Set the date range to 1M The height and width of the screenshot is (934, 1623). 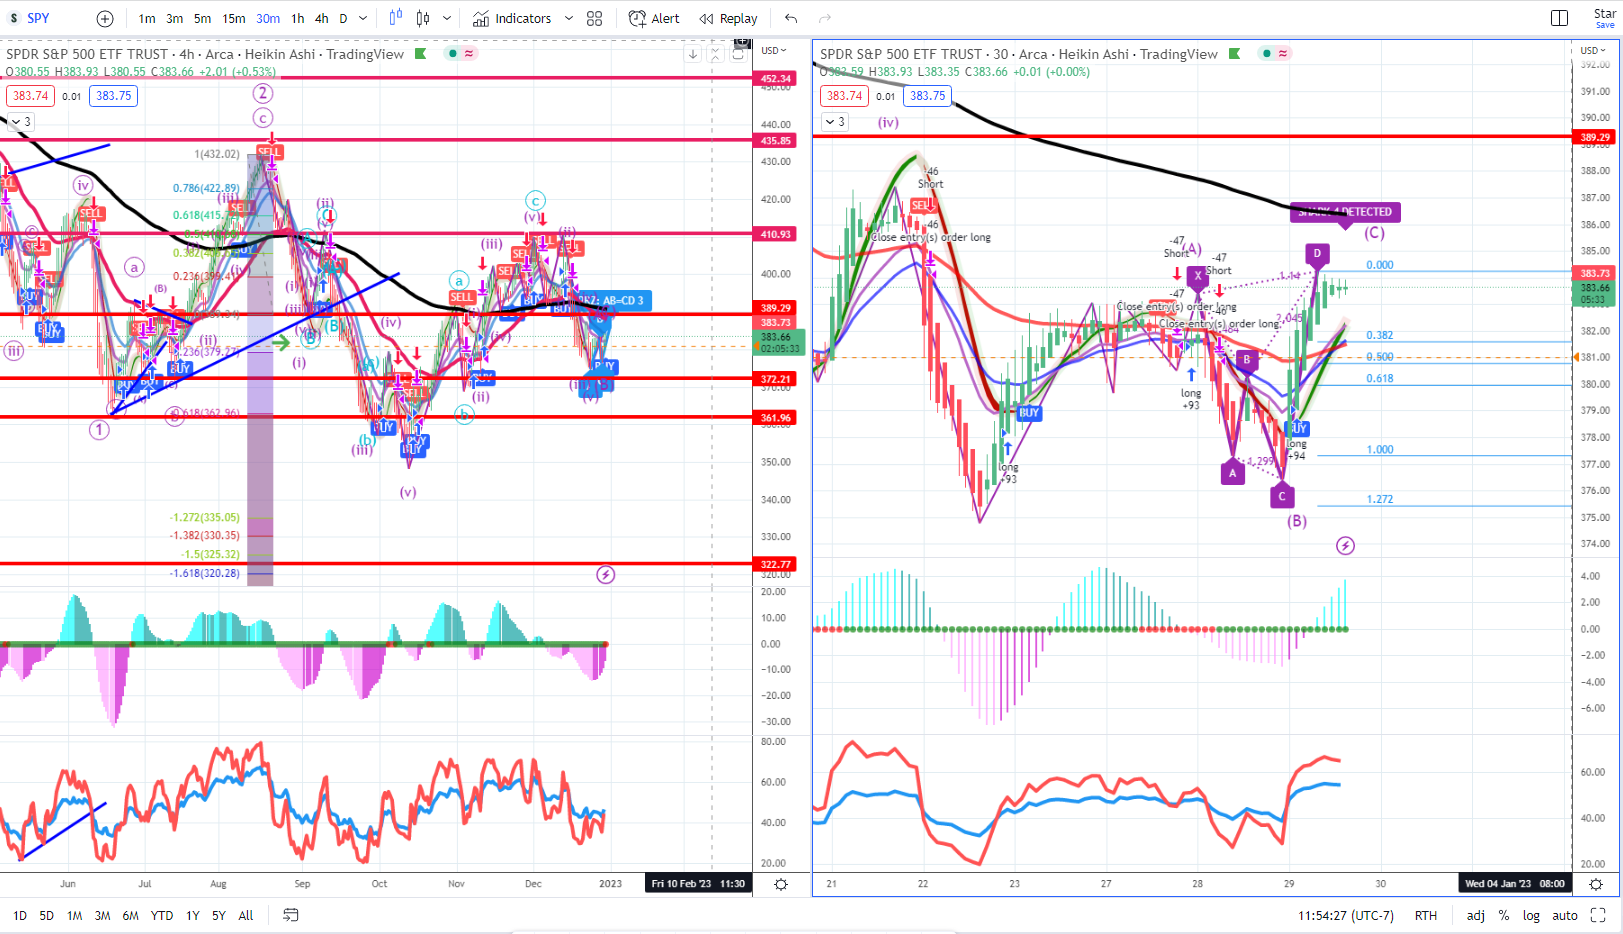coord(74,915)
